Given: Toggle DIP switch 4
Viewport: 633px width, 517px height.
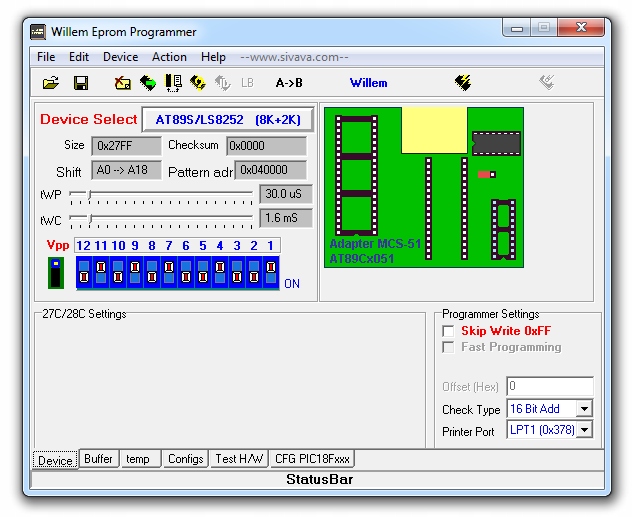Looking at the screenshot, I should pos(220,272).
